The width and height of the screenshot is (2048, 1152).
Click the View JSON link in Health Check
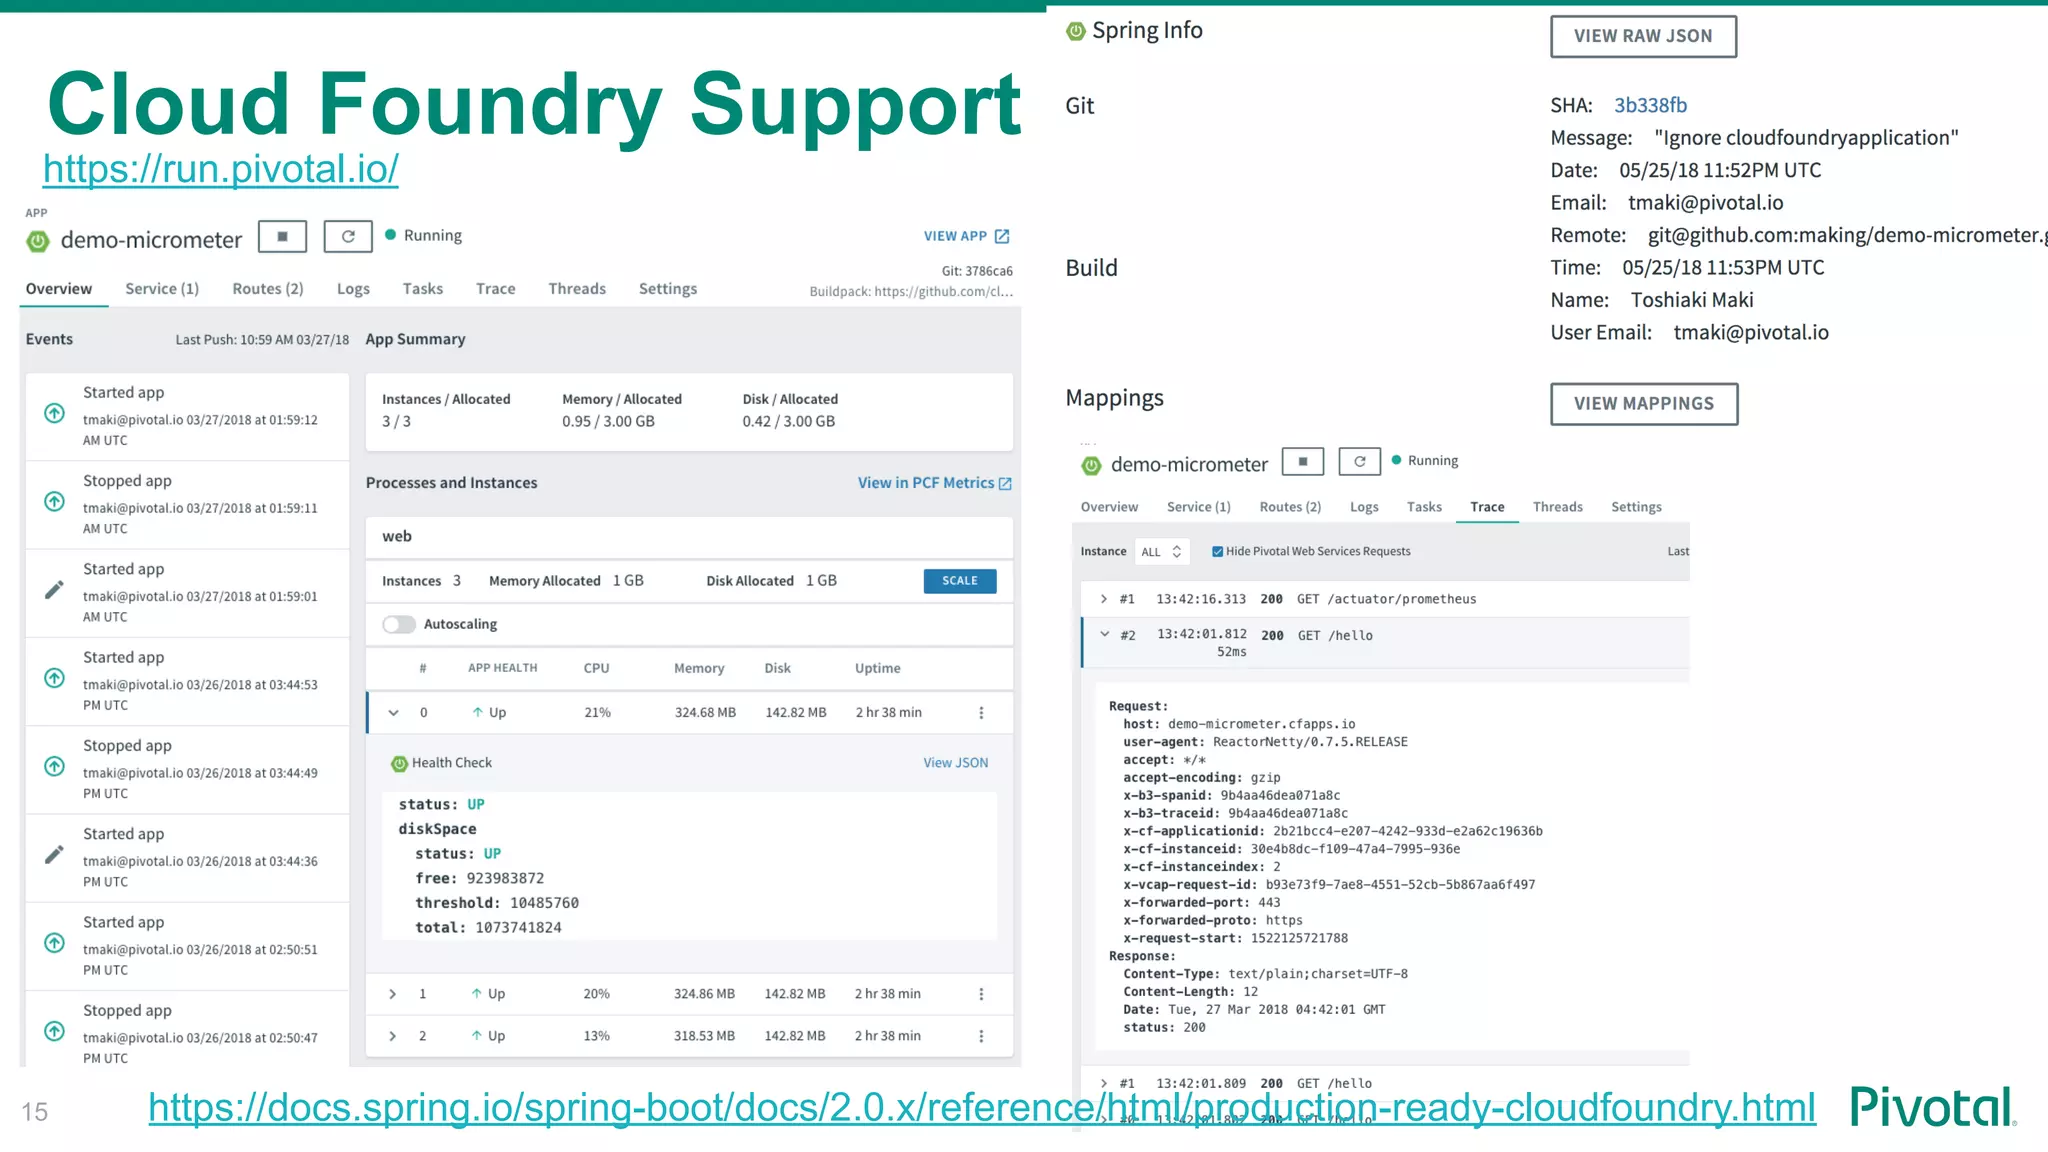tap(956, 763)
